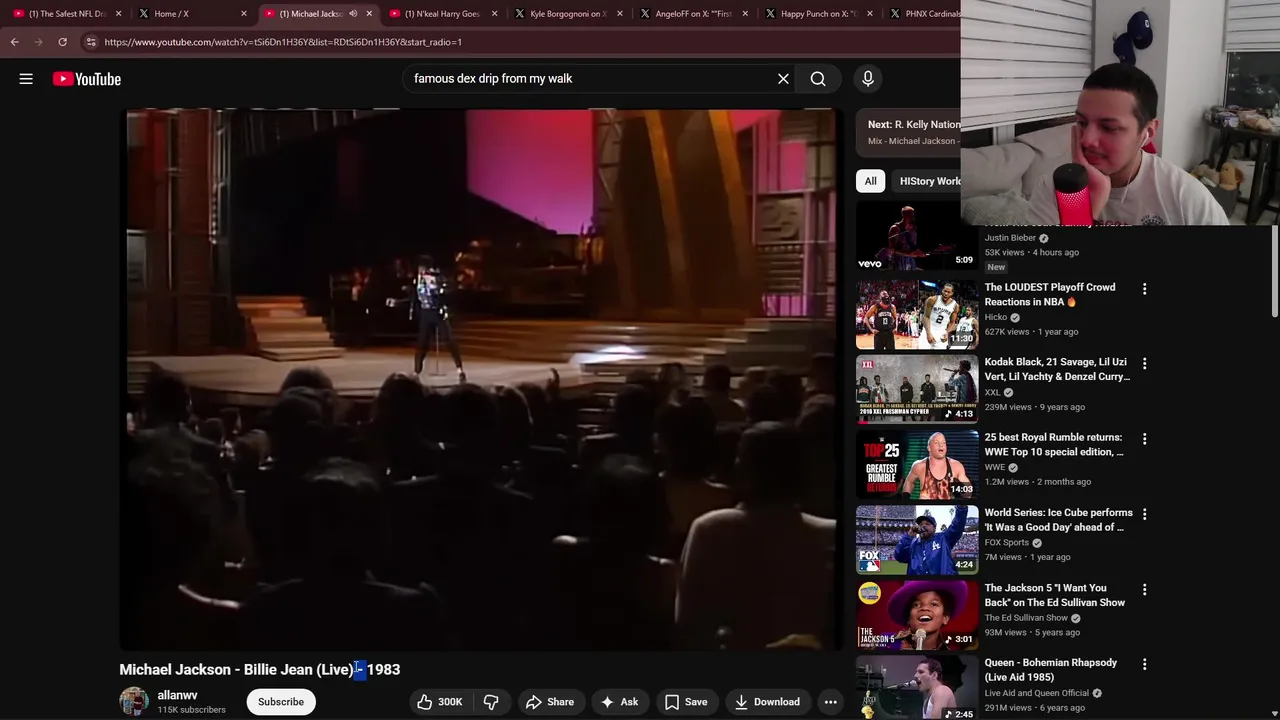Play 25 best Royal Rumble returns thumbnail
Screen dimensions: 1280x720
point(917,464)
